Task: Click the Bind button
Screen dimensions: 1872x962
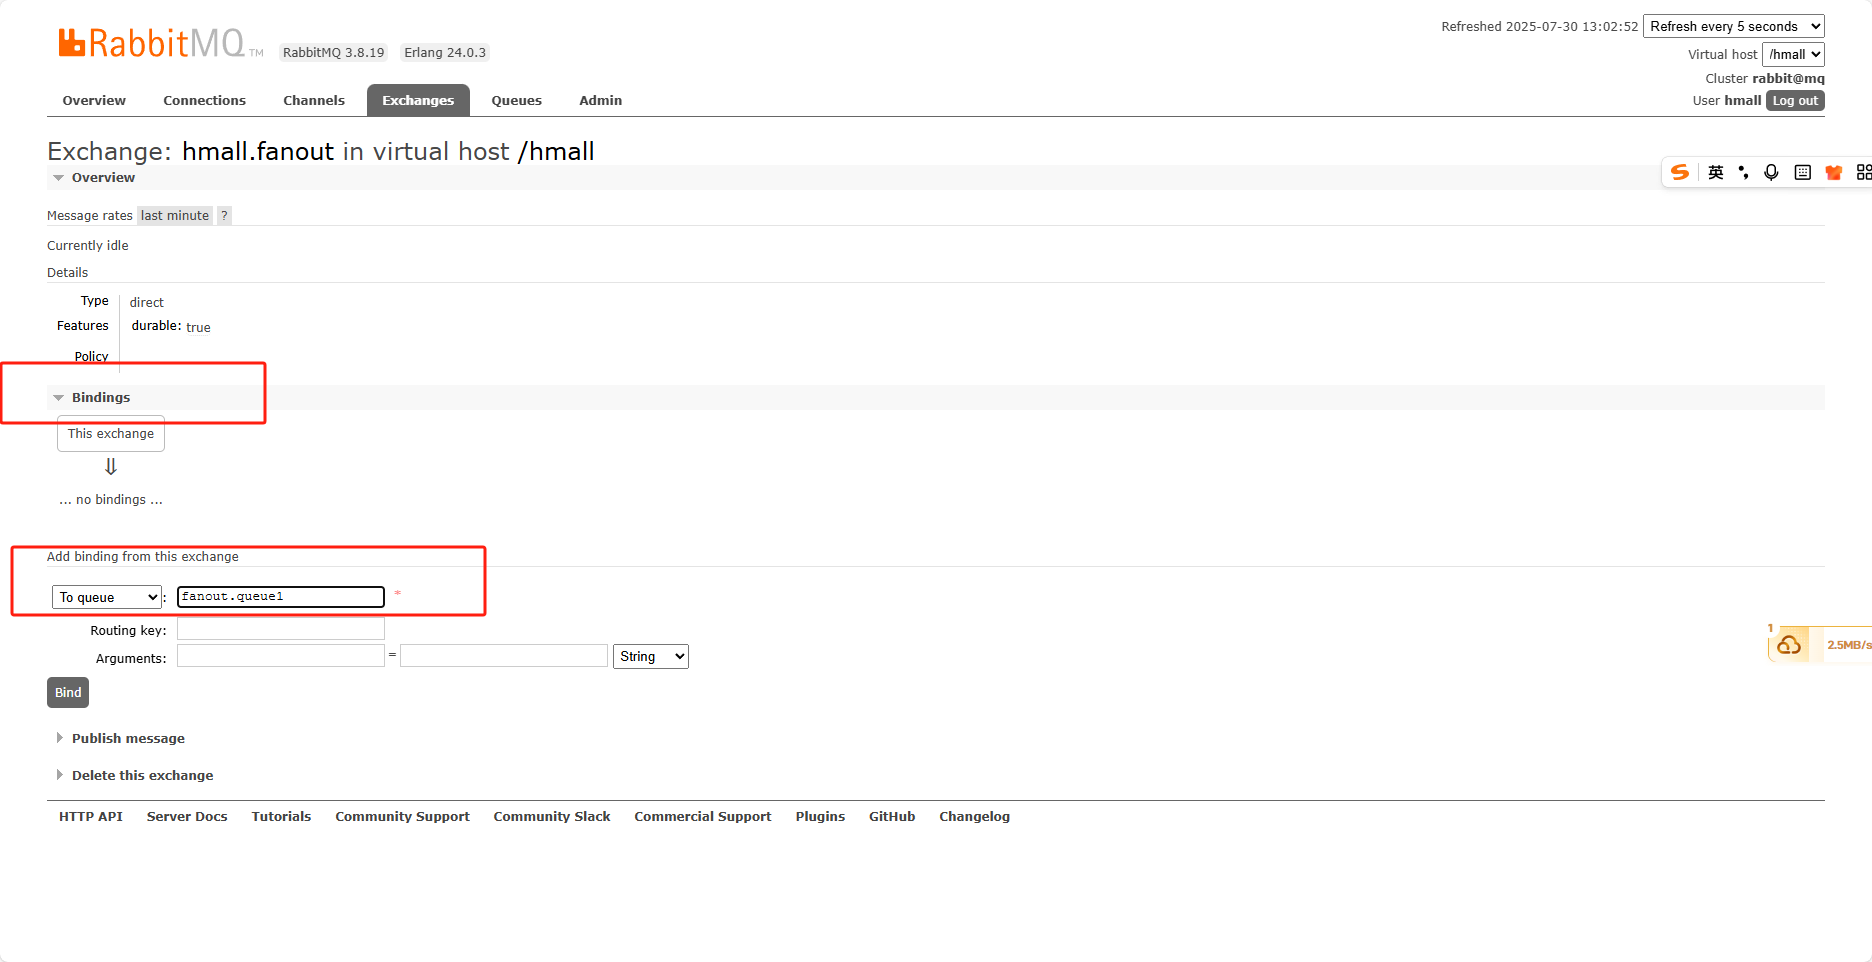Action: 68,692
